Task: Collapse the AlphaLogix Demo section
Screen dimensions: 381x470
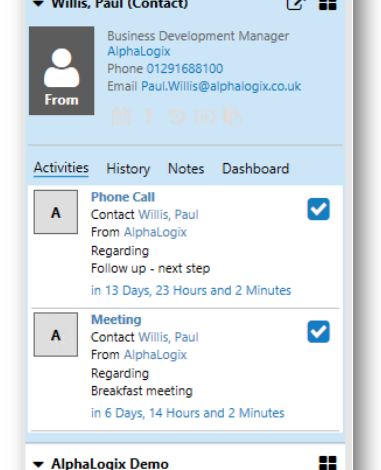Action: point(39,464)
